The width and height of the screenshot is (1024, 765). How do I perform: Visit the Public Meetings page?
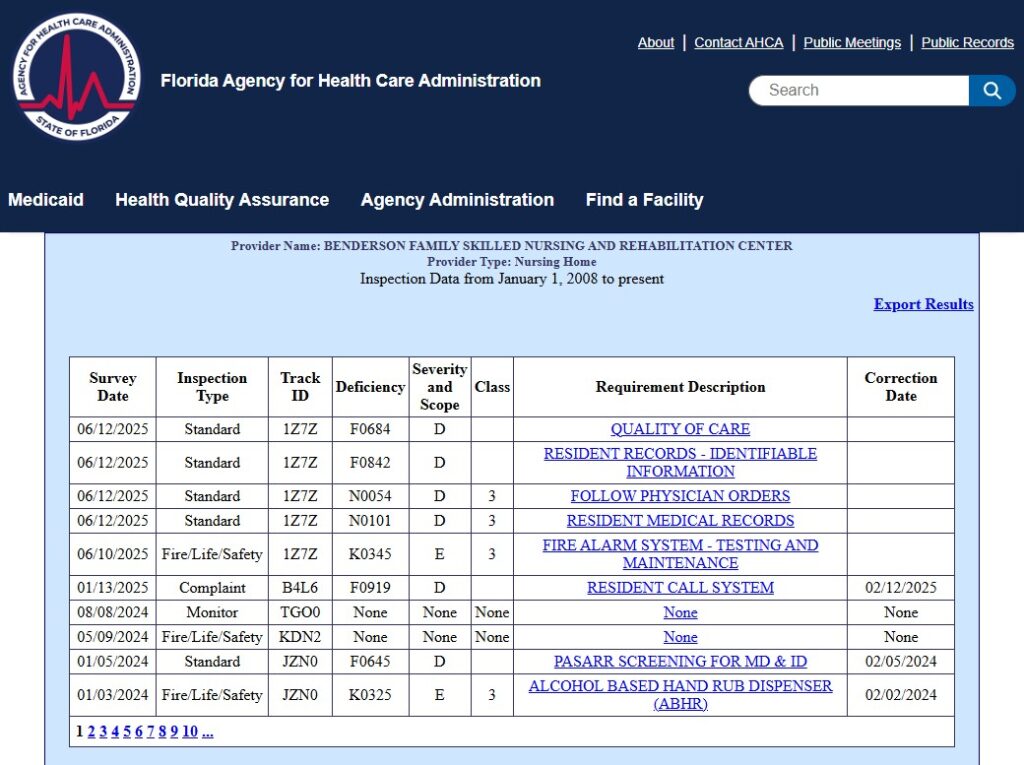click(x=851, y=42)
